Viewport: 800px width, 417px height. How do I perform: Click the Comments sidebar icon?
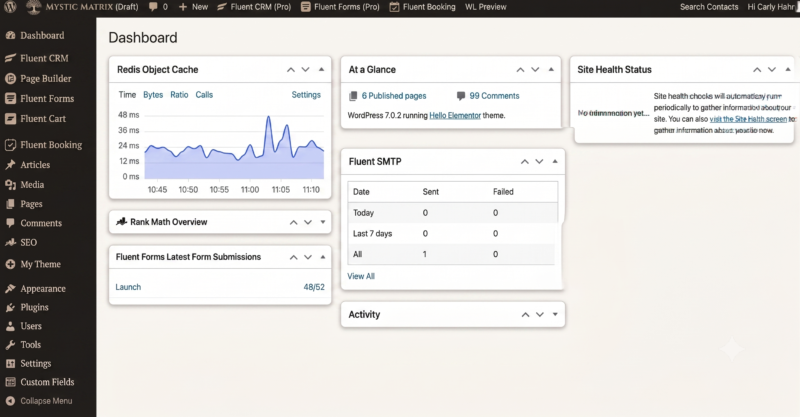(10, 223)
